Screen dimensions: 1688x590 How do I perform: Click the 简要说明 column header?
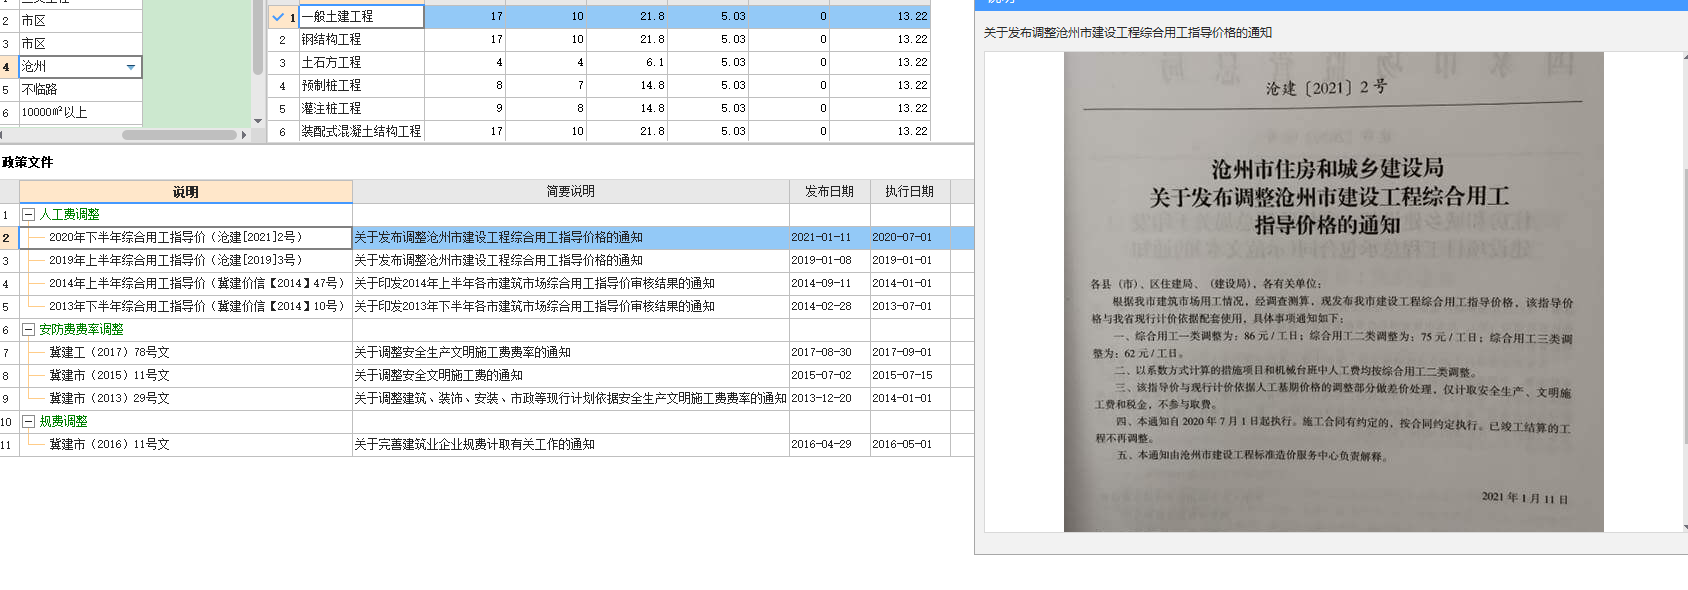[x=570, y=191]
